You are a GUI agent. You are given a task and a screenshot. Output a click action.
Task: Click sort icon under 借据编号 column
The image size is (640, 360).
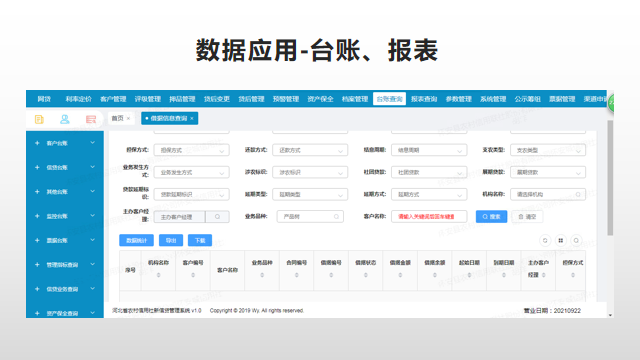(x=331, y=275)
